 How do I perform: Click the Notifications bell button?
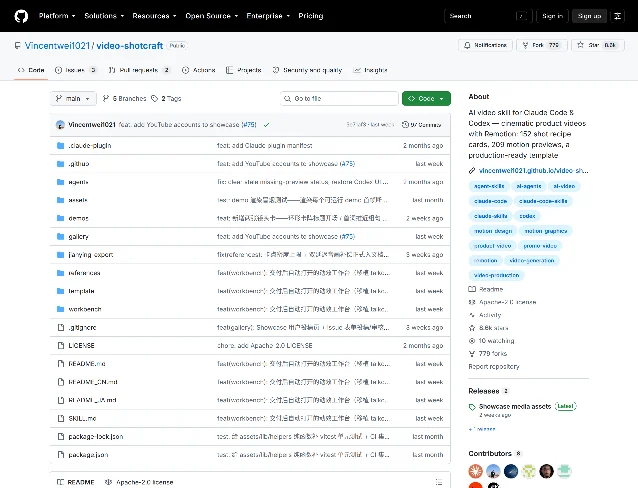[x=485, y=45]
